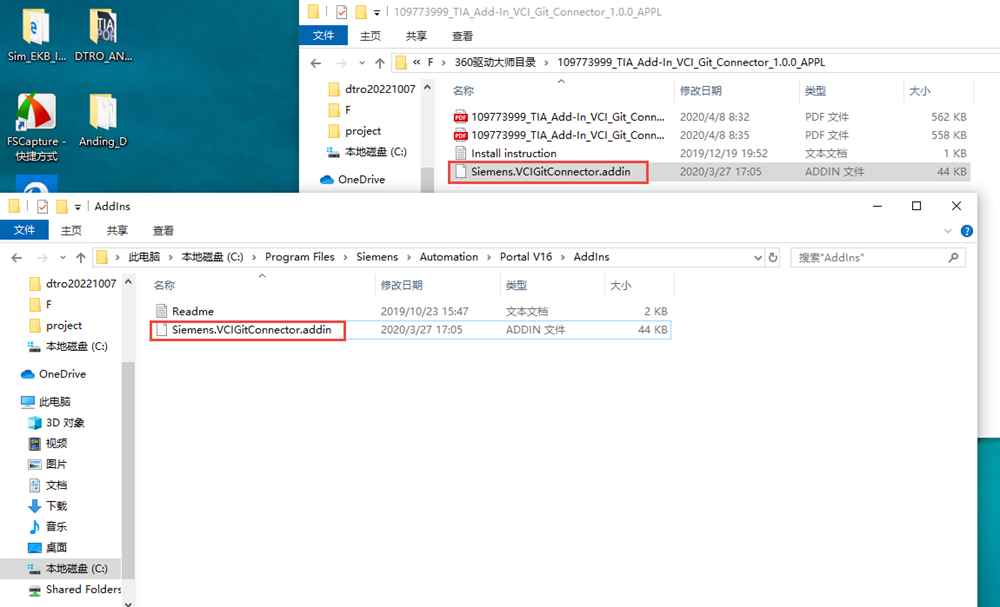Go up one folder level in AddIns window
The height and width of the screenshot is (607, 1000).
(80, 258)
